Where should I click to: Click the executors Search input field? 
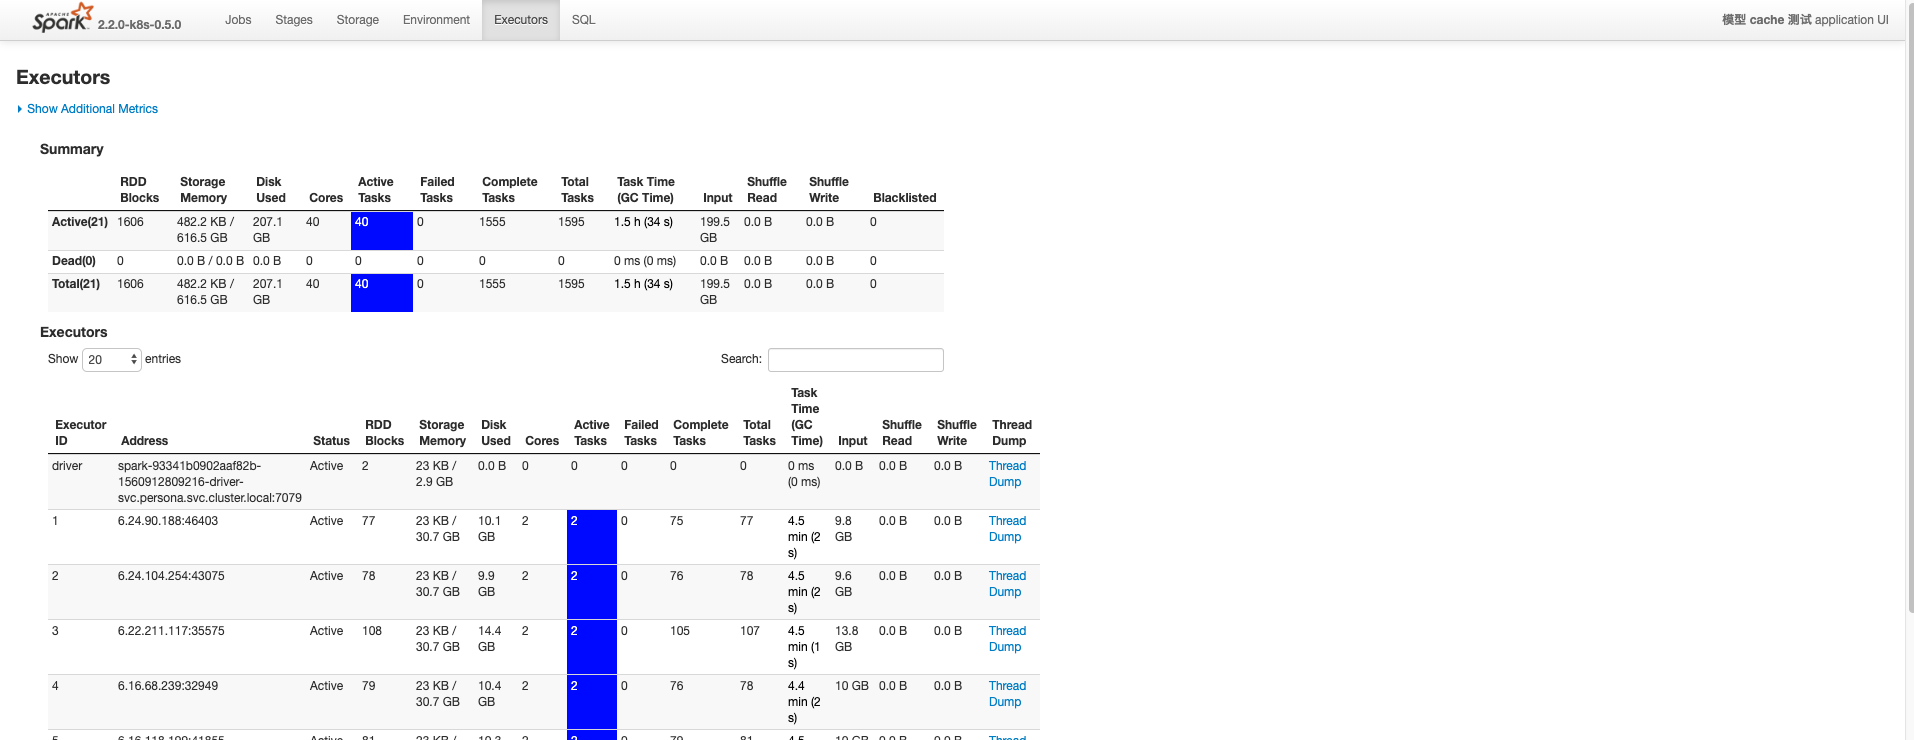[855, 360]
